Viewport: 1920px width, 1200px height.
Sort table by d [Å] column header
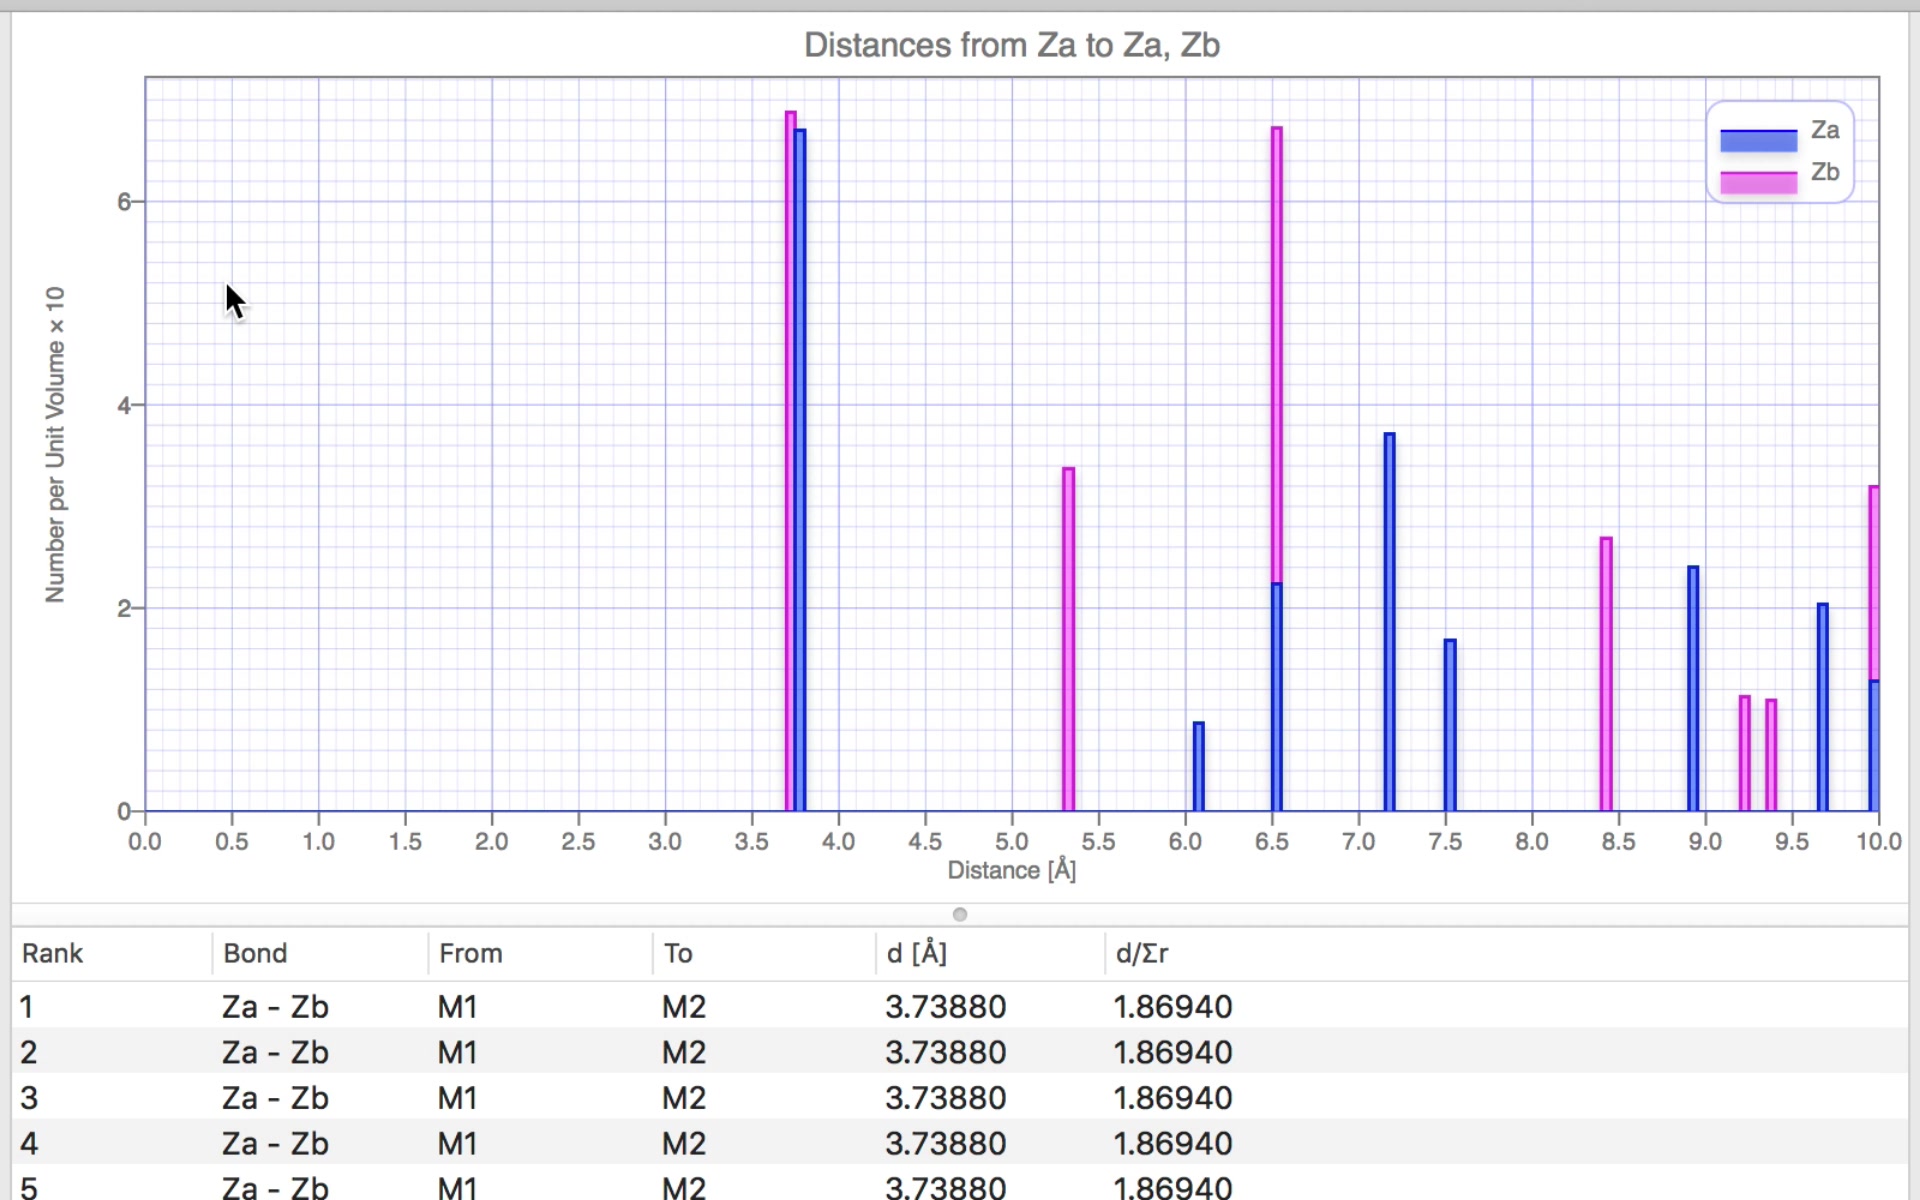(917, 953)
